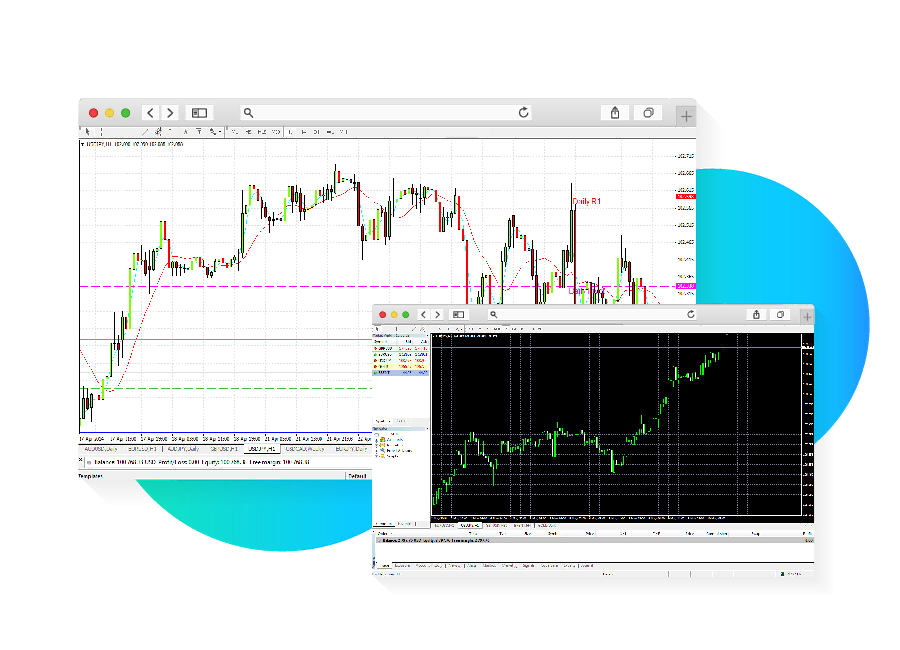
Task: Go back in the smaller front window
Action: click(424, 314)
